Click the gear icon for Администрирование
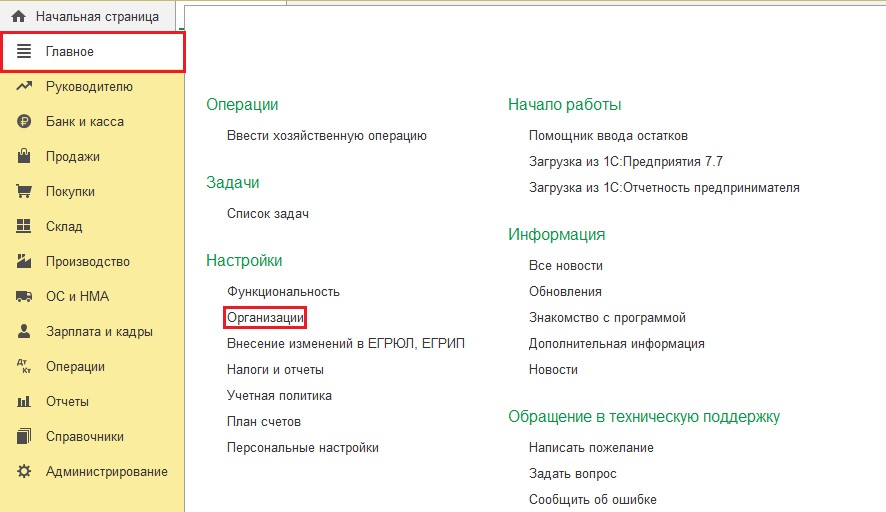Viewport: 886px width, 512px height. (x=25, y=472)
